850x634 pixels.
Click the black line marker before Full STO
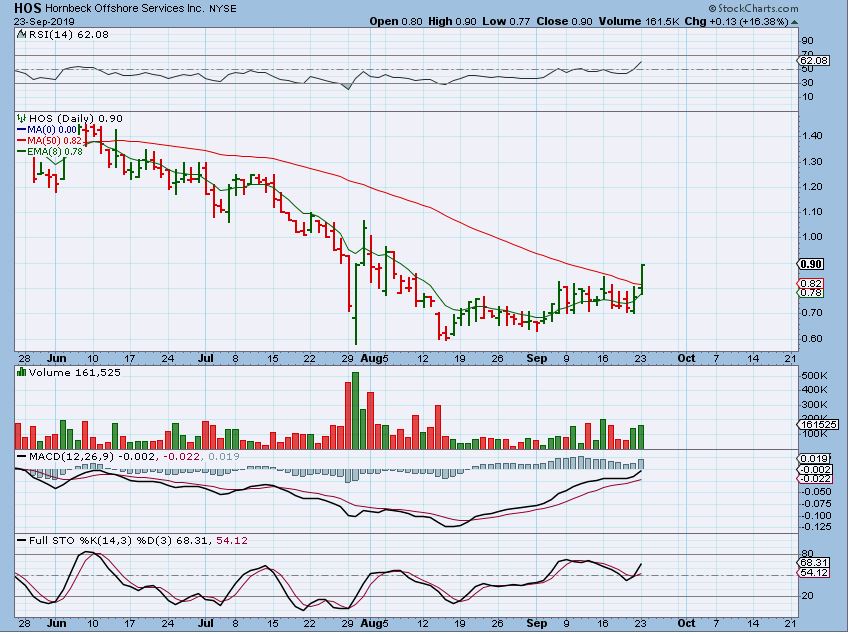click(21, 540)
